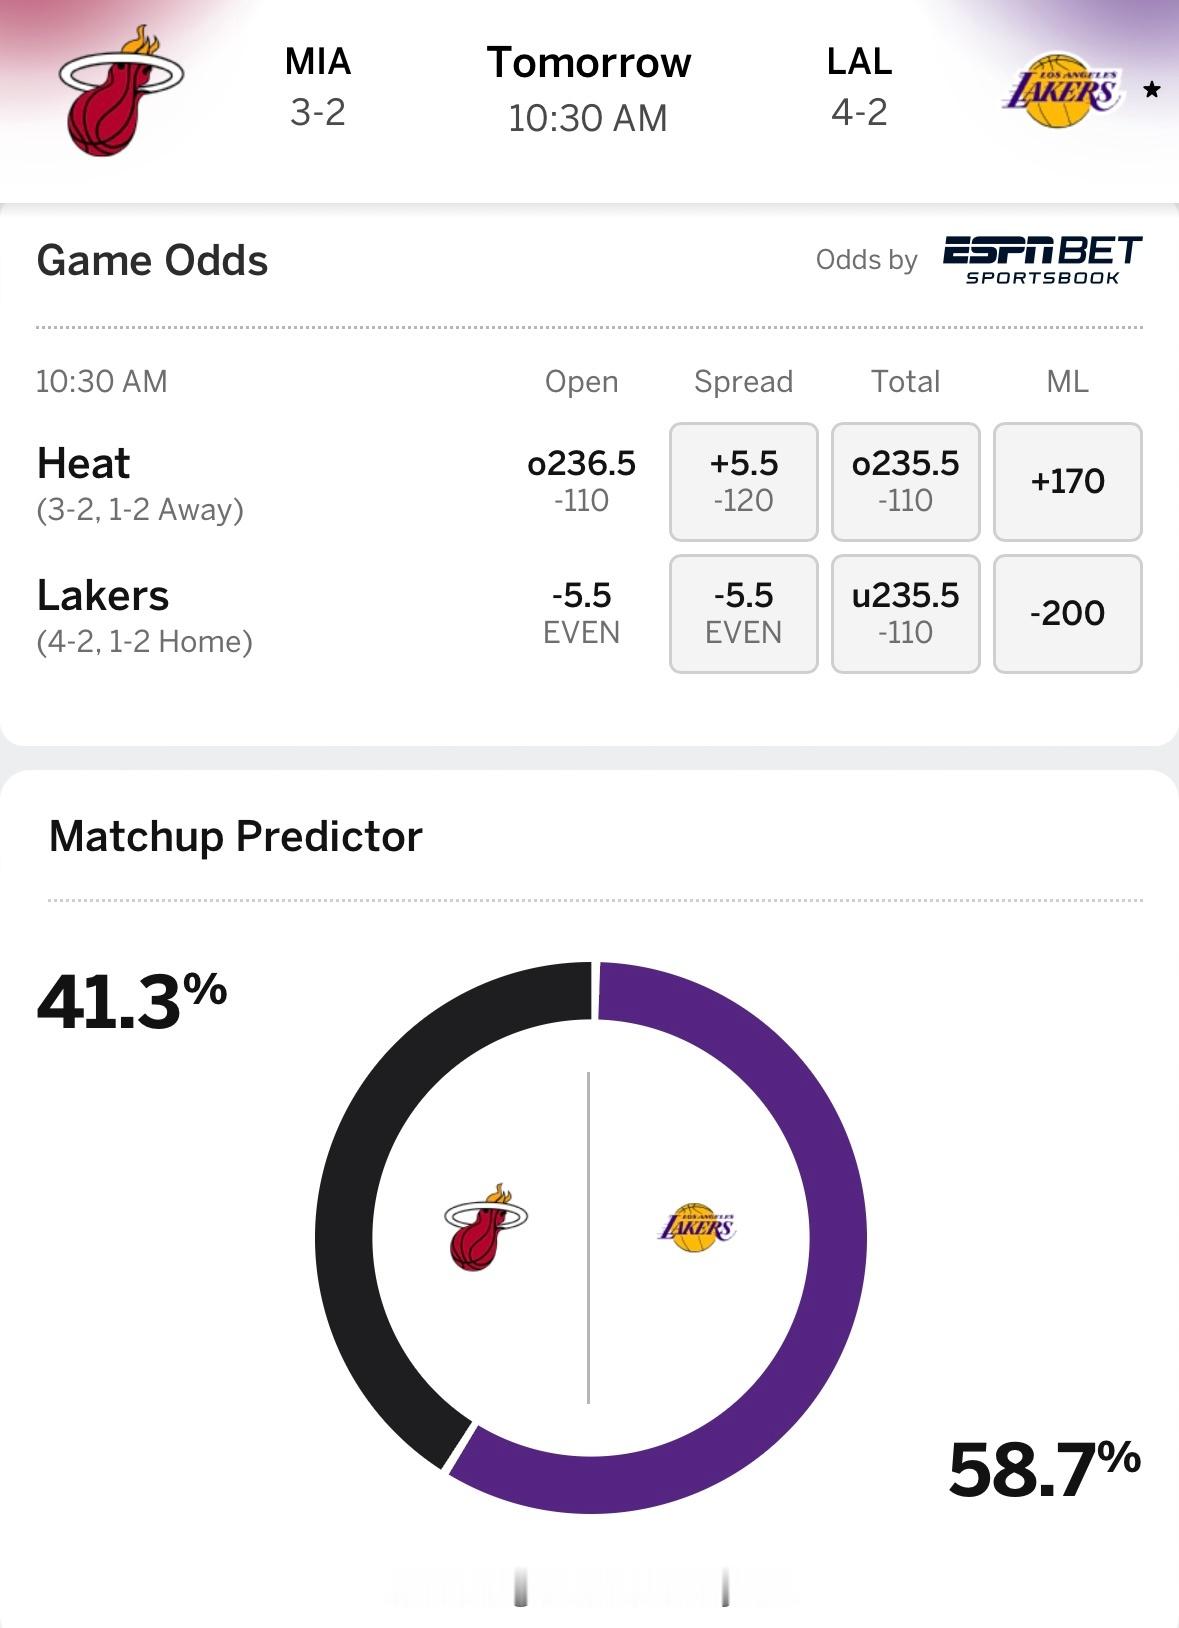
Task: Tap the Miami Heat logo in header
Action: tap(121, 91)
